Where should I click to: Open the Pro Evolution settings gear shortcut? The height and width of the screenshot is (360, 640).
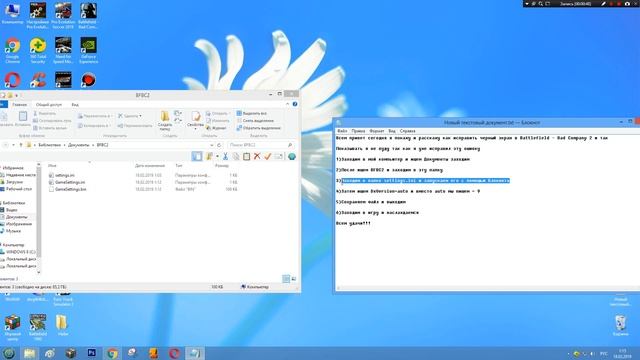click(x=38, y=15)
